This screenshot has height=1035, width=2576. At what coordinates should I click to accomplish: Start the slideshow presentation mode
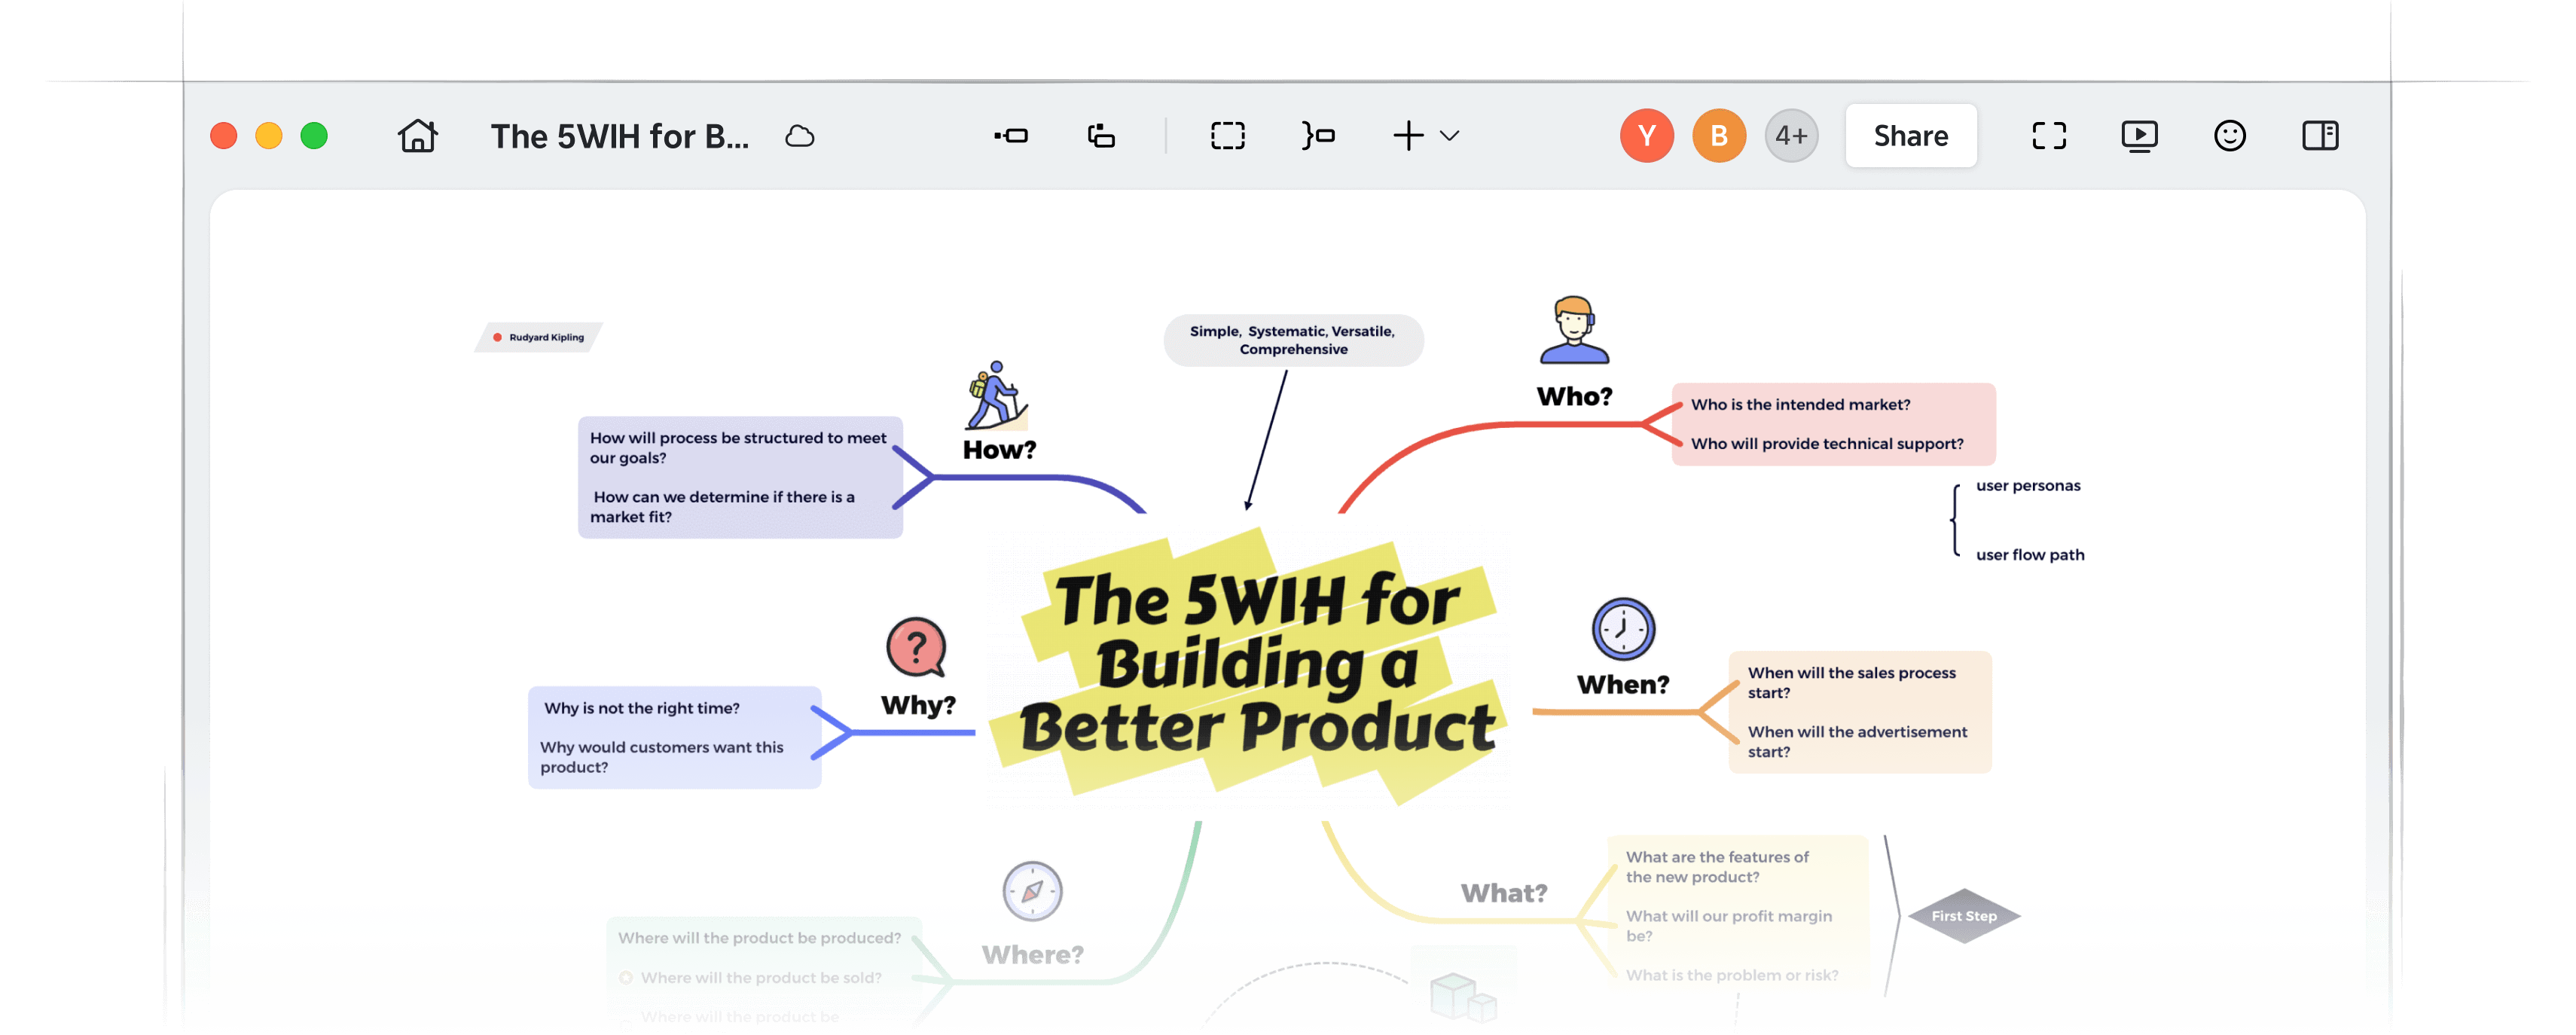click(x=2139, y=135)
